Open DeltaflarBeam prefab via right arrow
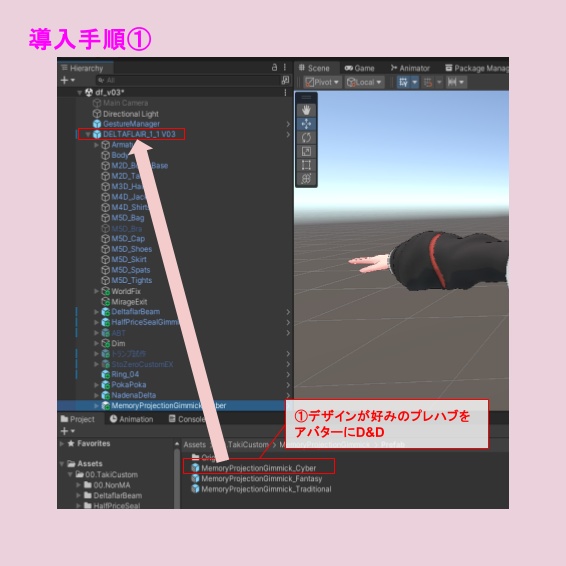The height and width of the screenshot is (566, 566). 288,312
